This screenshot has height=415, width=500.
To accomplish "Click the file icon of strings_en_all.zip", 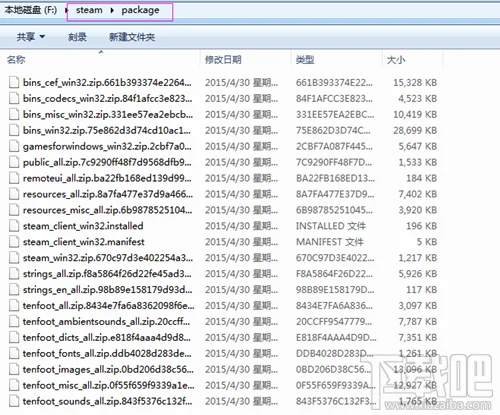I will pyautogui.click(x=14, y=290).
